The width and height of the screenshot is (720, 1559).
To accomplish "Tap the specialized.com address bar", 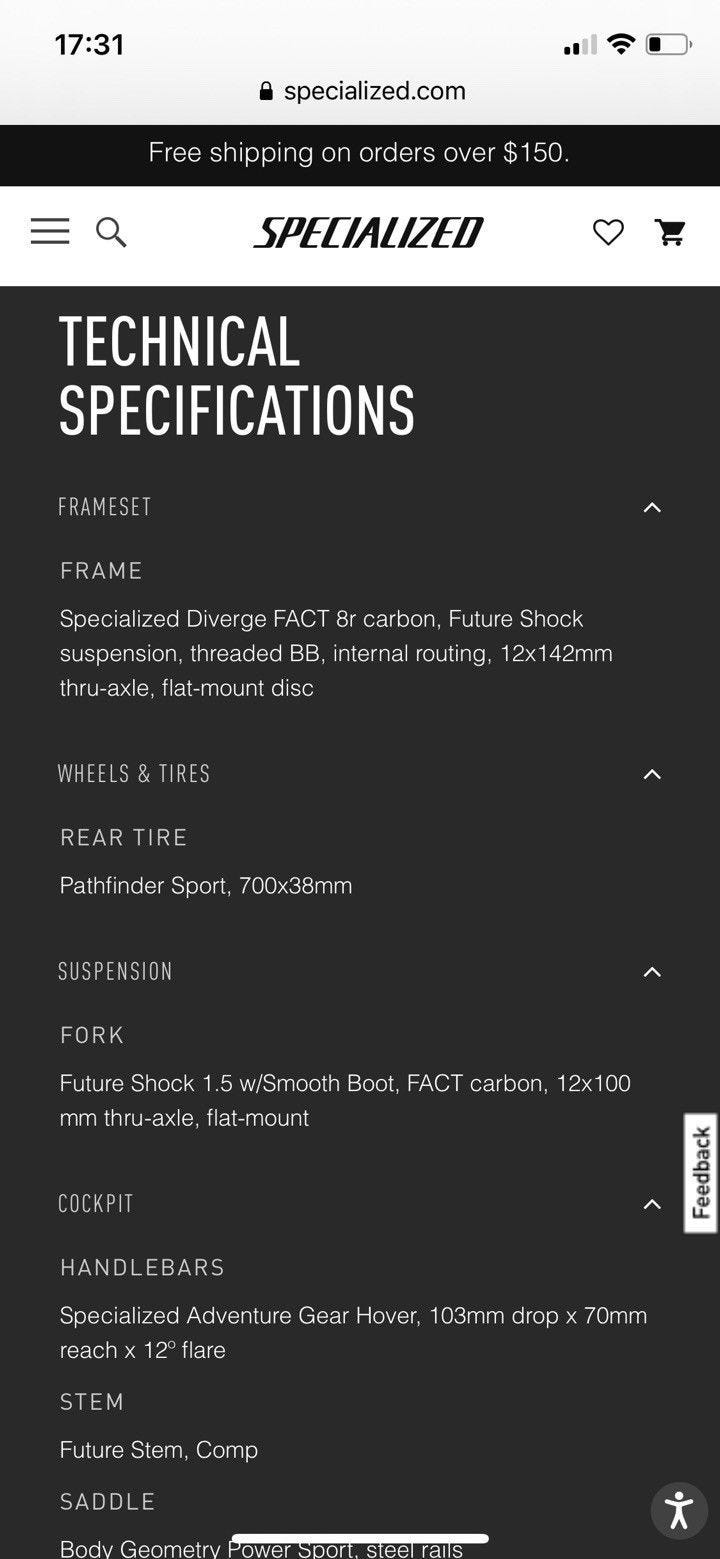I will pyautogui.click(x=360, y=91).
